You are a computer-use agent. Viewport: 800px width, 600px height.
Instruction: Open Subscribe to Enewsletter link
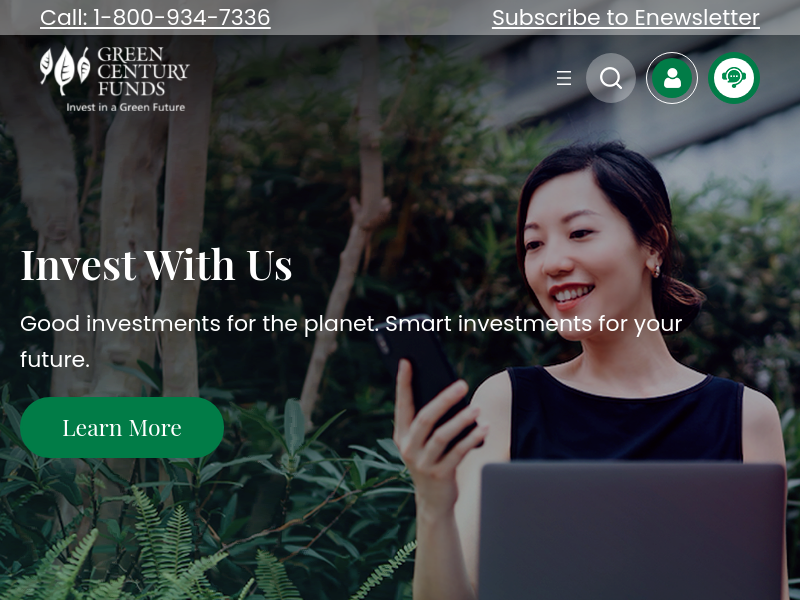click(x=626, y=17)
